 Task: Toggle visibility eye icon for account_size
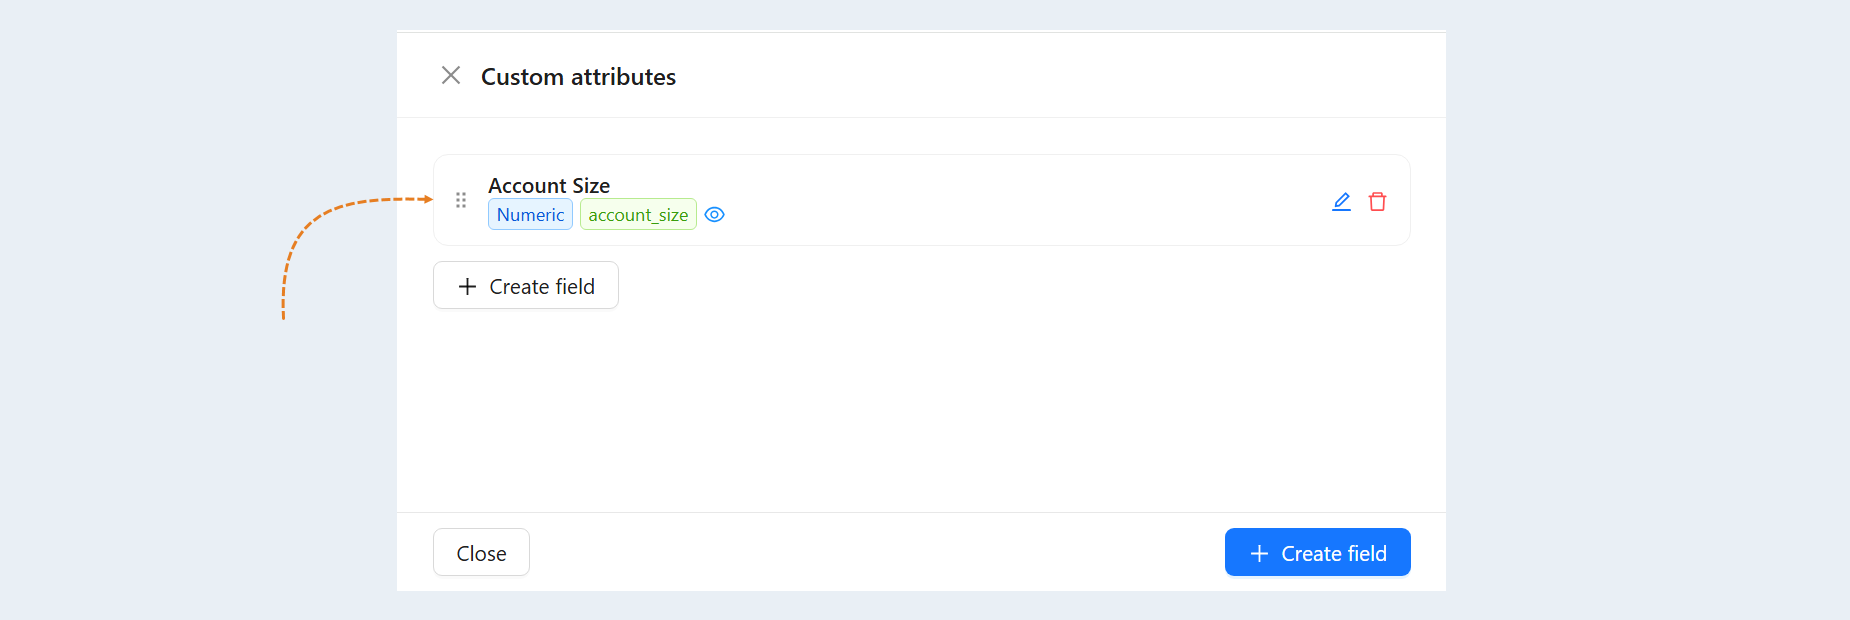714,215
